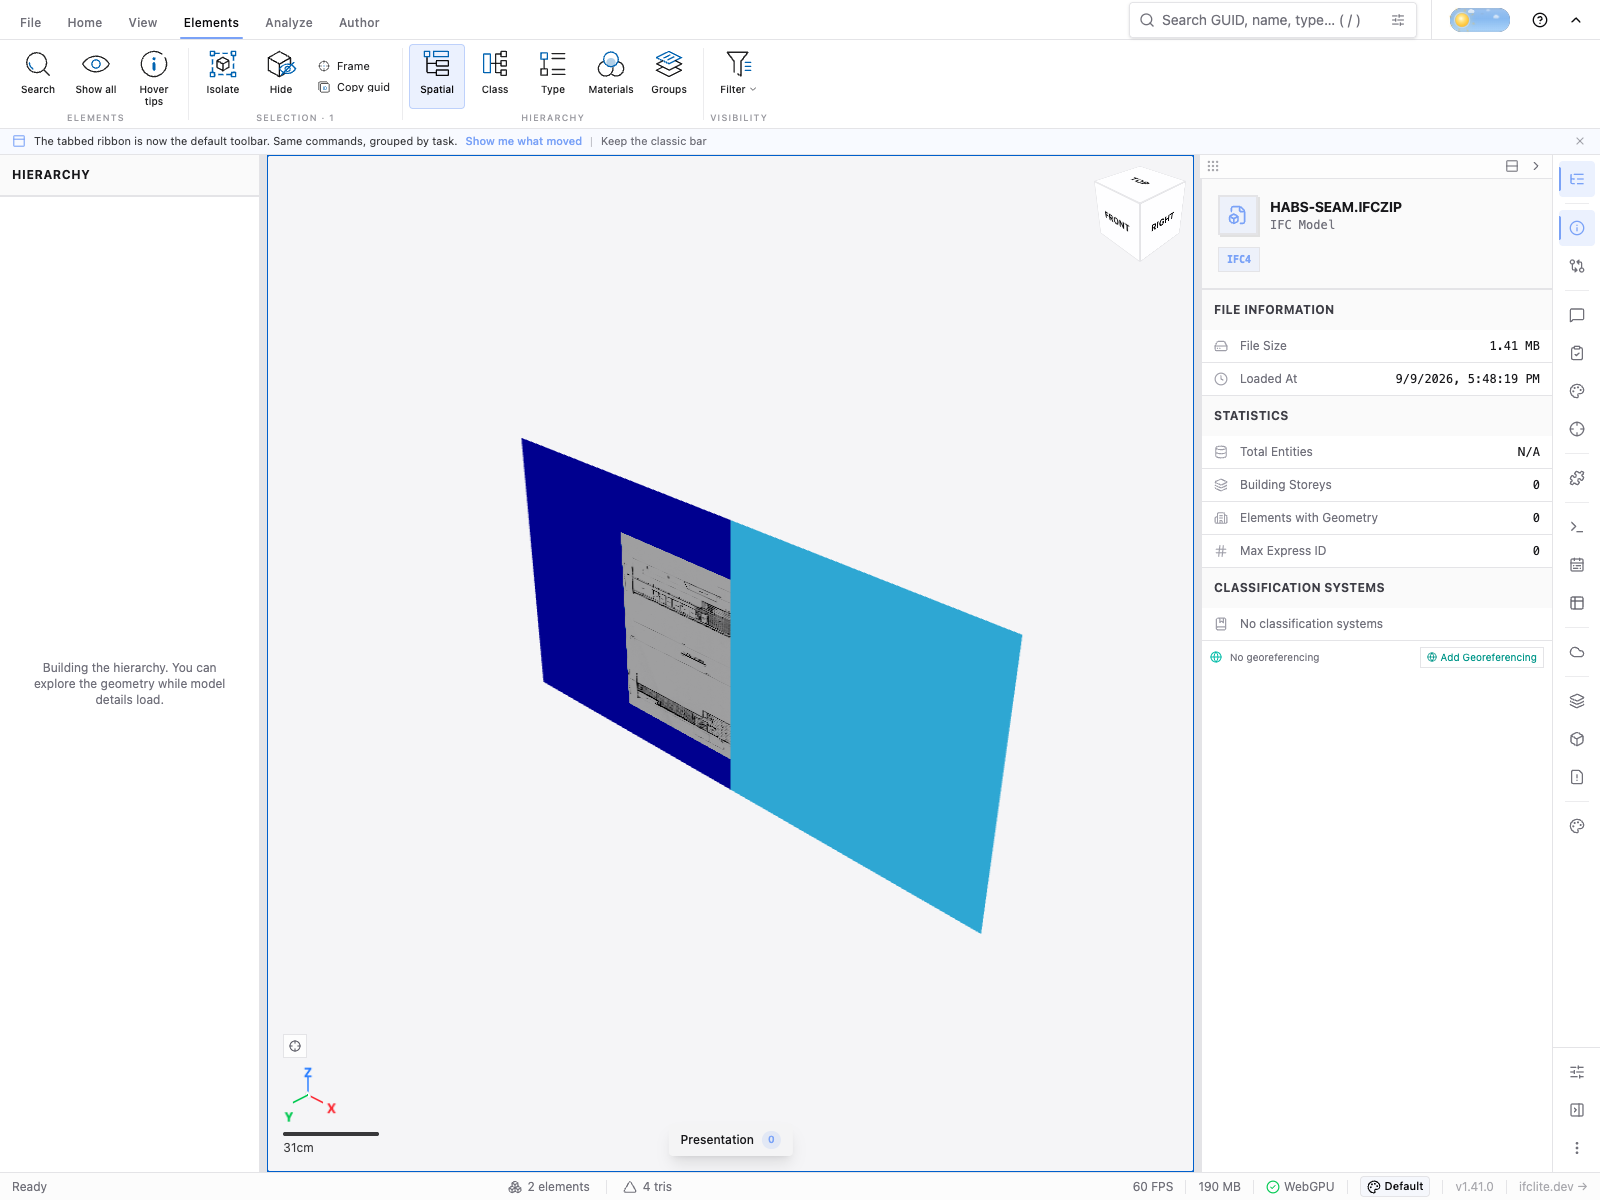
Task: Collapse the ribbon with the chevron
Action: [1576, 20]
